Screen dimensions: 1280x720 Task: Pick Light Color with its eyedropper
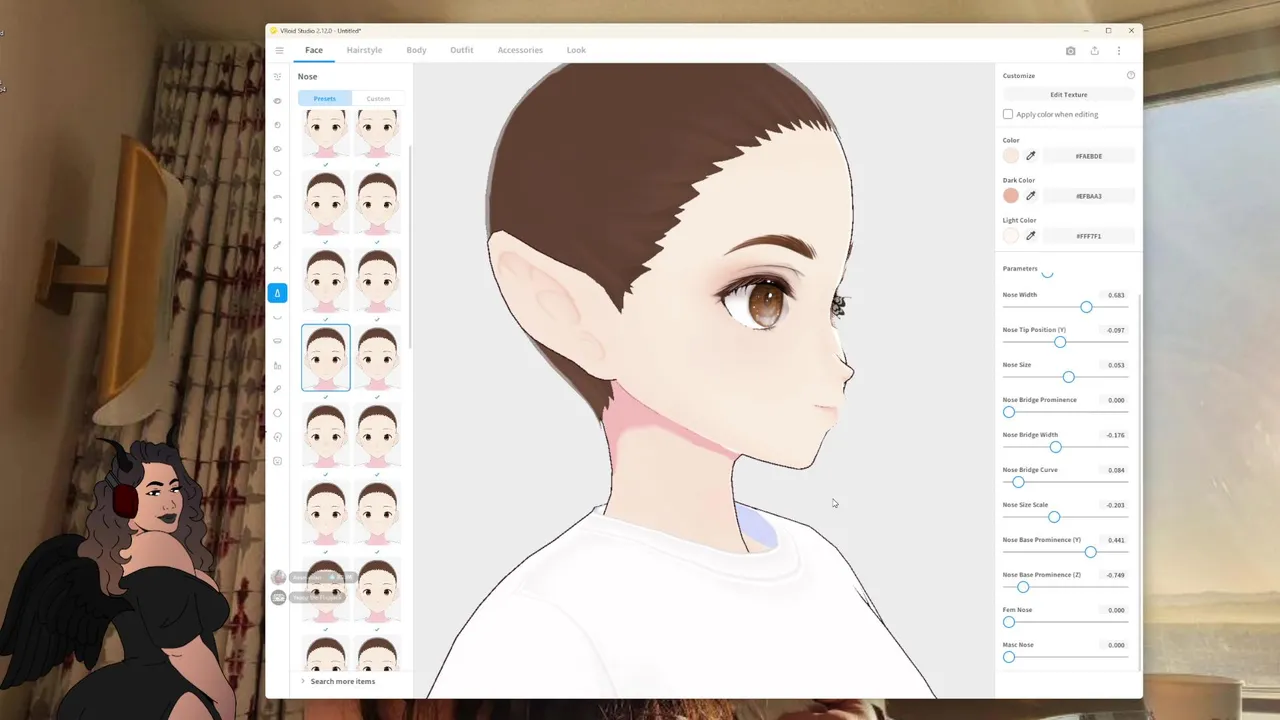[x=1031, y=236]
